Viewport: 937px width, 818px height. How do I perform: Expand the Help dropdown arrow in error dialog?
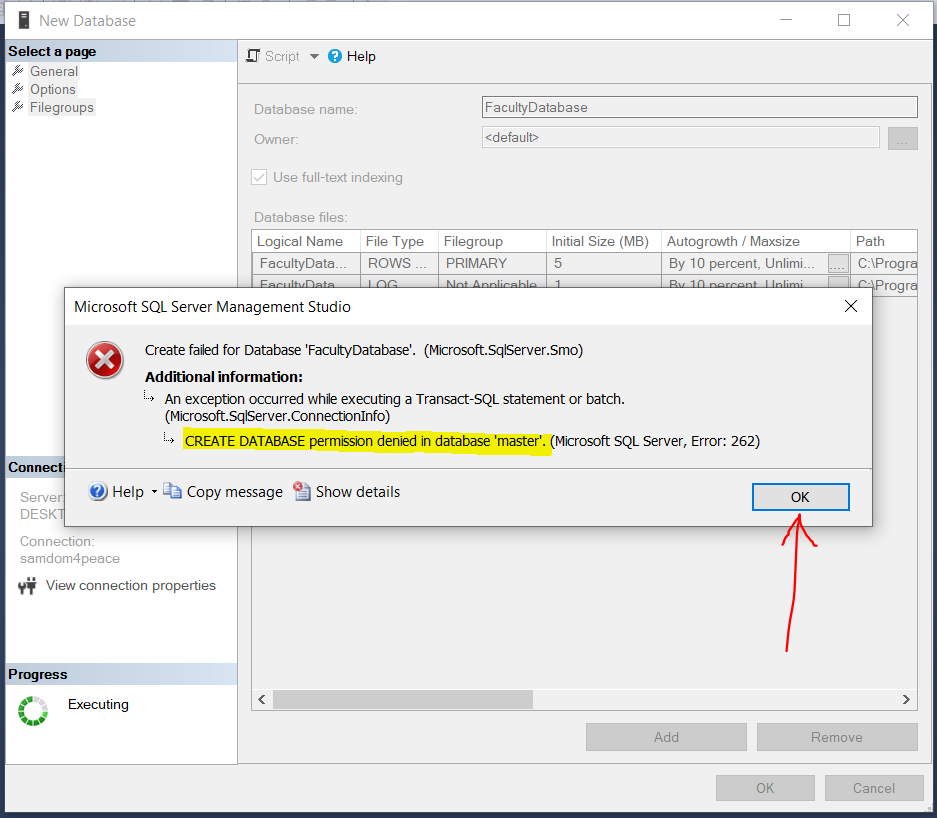(x=154, y=492)
